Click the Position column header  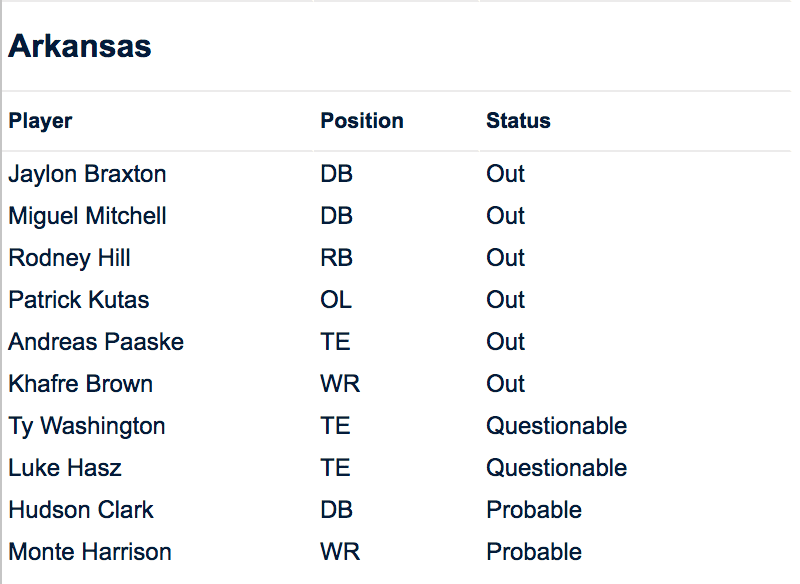point(362,121)
